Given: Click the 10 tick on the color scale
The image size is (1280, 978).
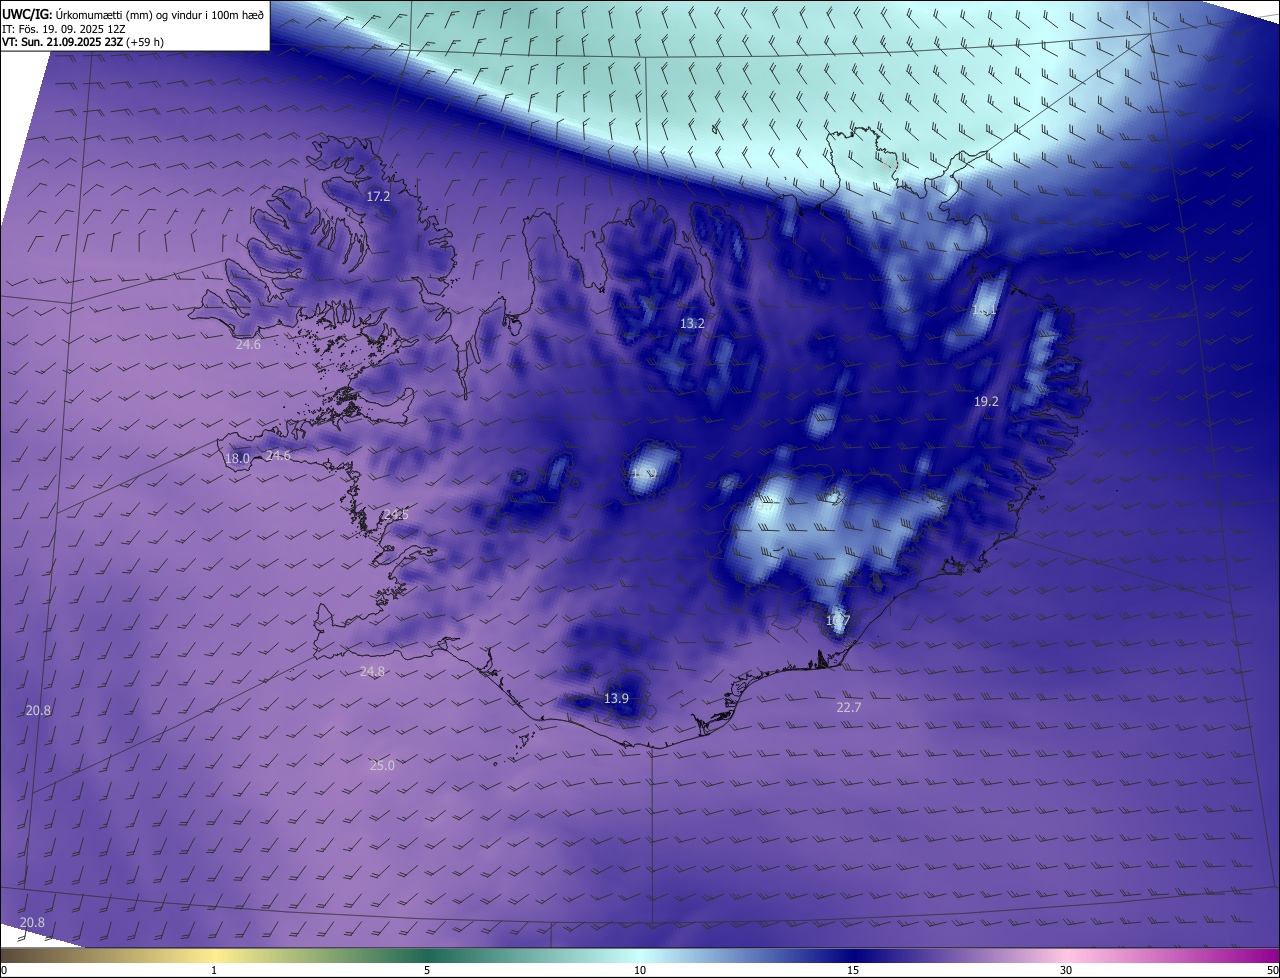Looking at the screenshot, I should tap(640, 970).
